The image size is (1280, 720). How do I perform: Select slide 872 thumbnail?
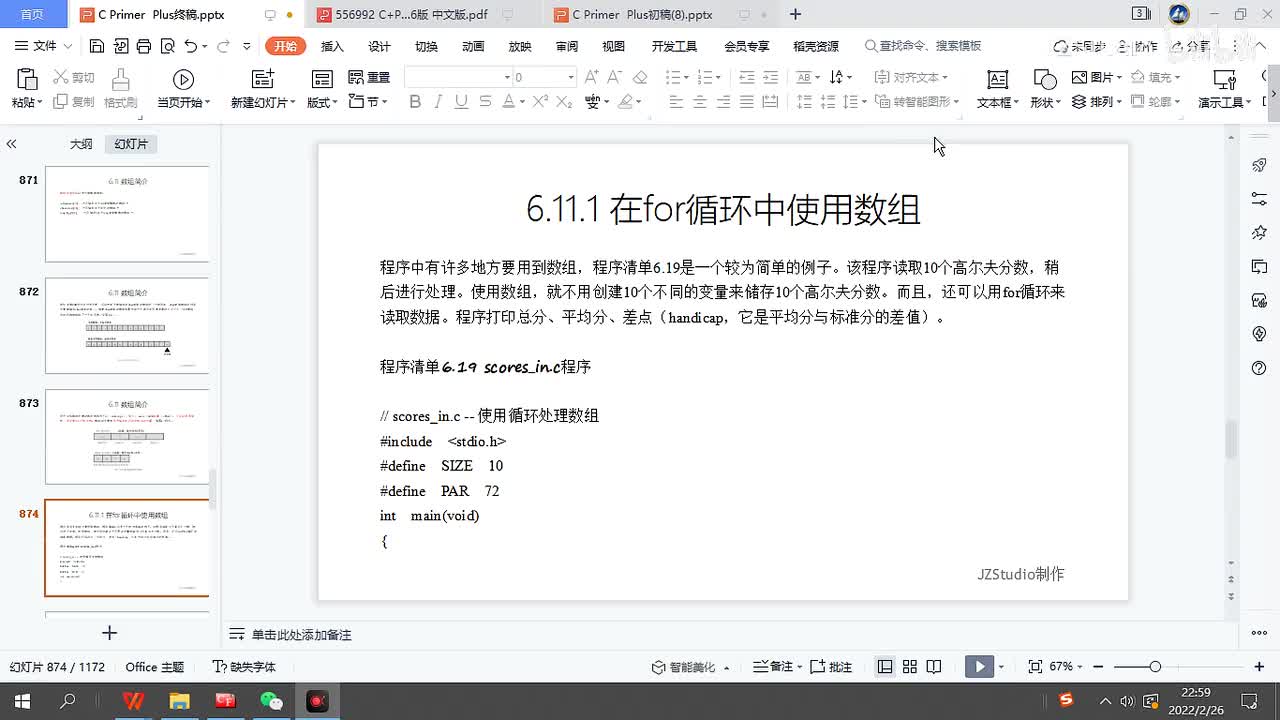tap(127, 326)
